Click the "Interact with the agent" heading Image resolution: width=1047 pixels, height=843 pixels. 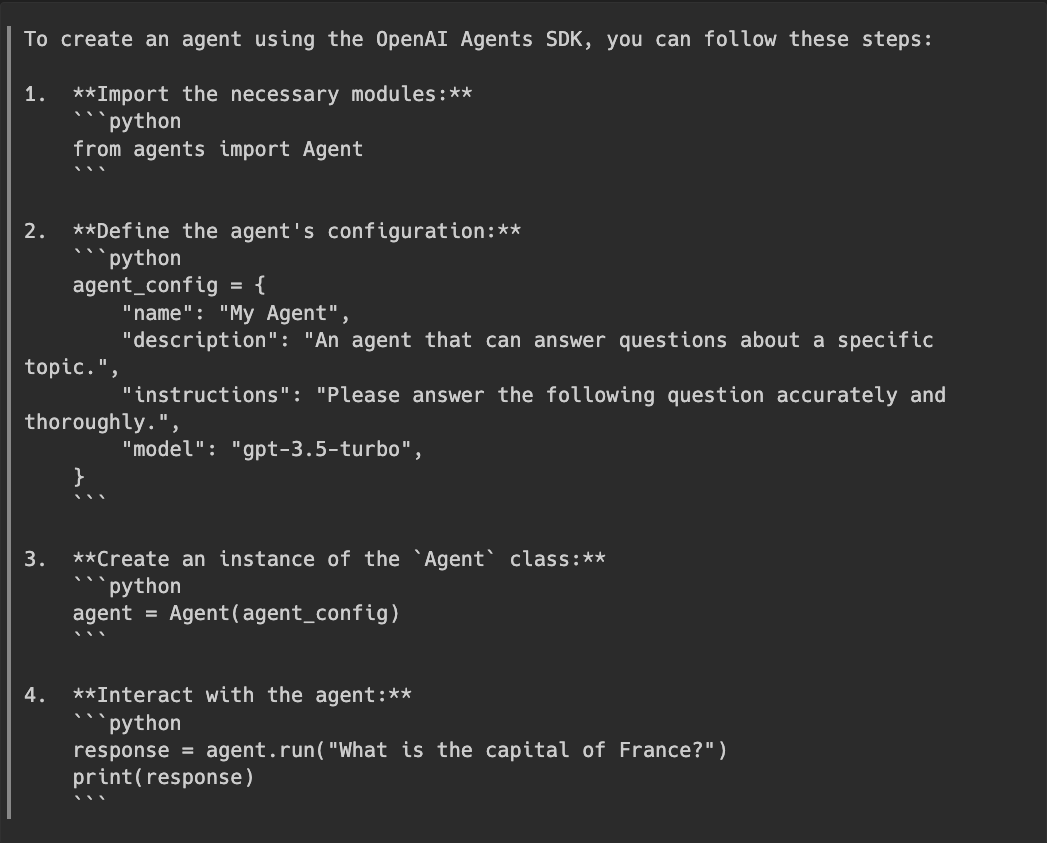tap(241, 696)
